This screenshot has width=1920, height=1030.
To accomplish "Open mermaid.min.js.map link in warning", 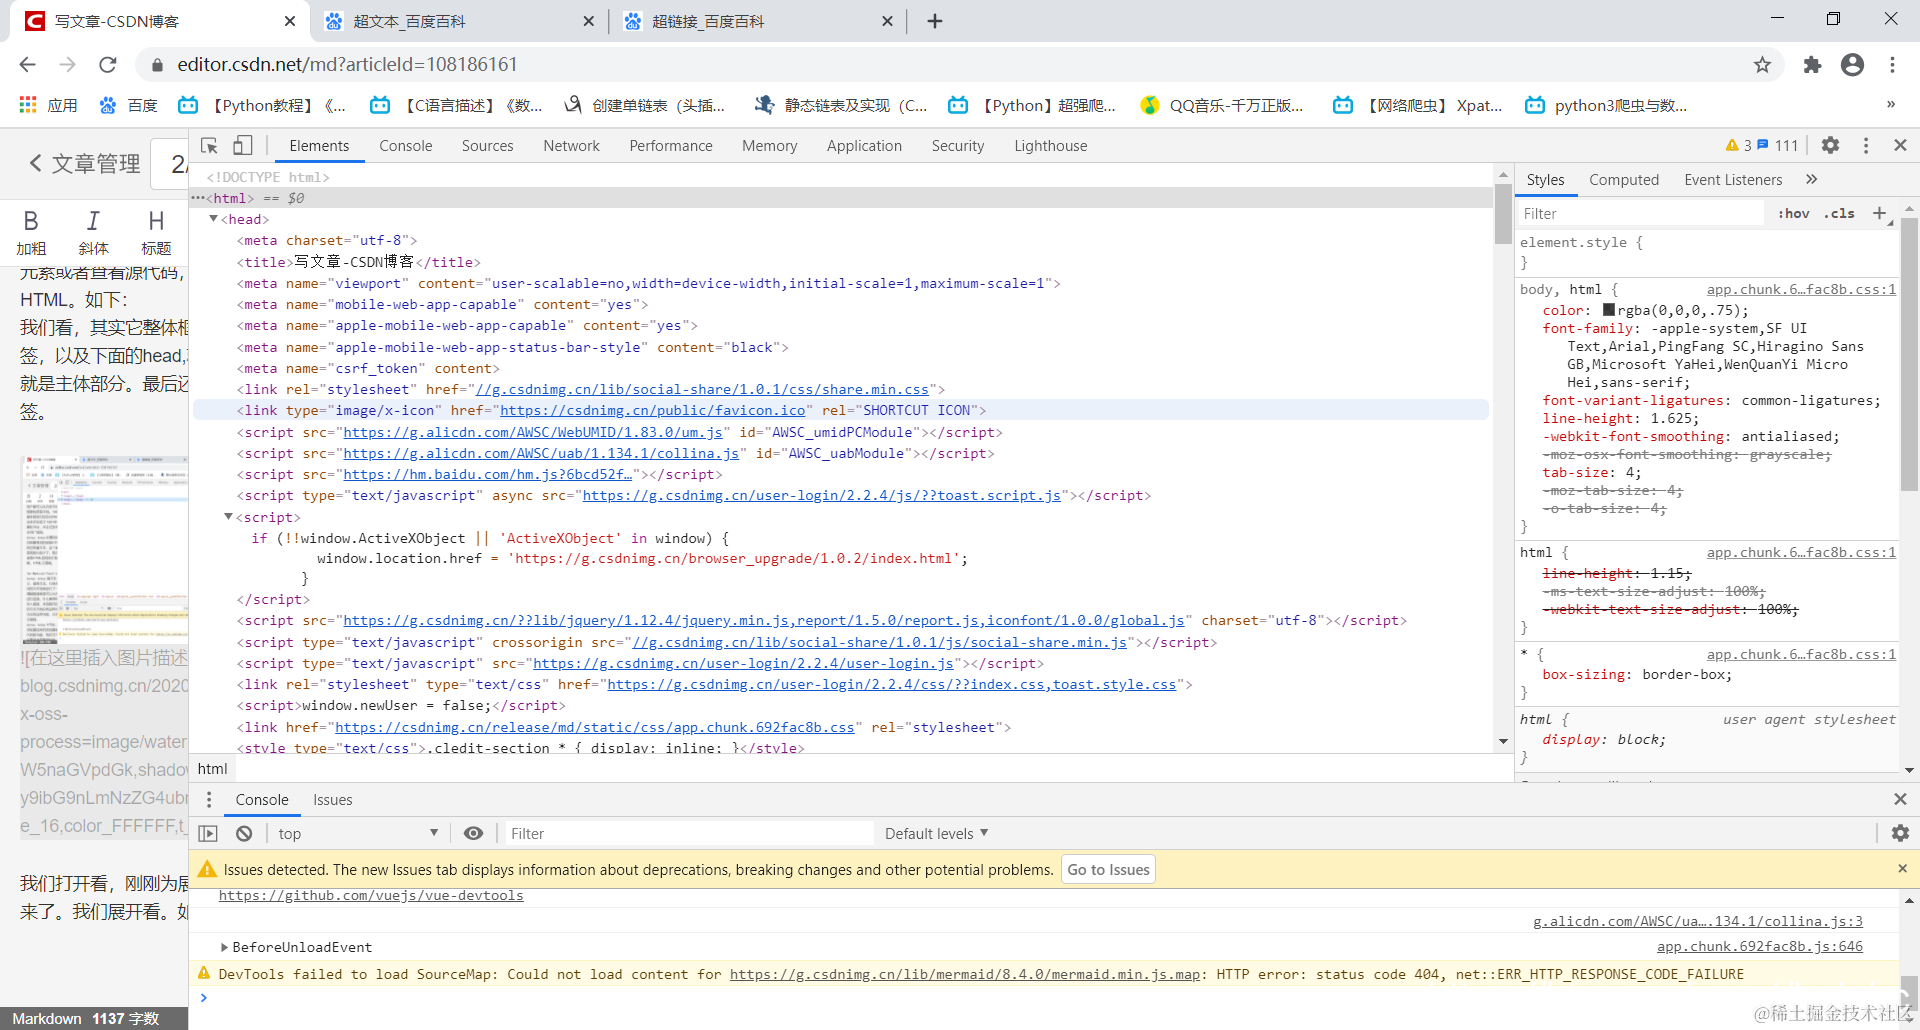I will (965, 974).
